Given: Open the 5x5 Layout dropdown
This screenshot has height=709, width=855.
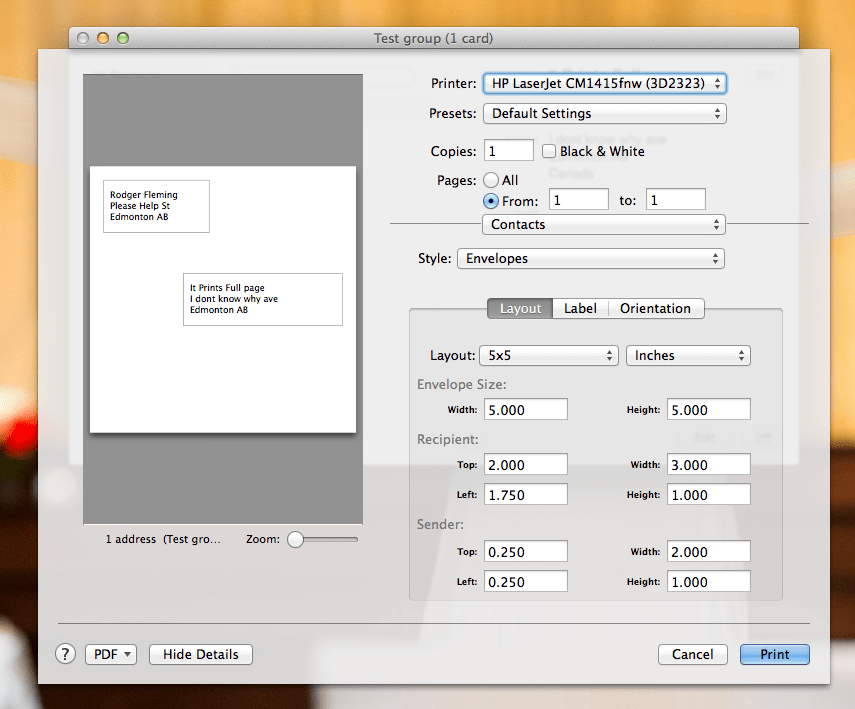Looking at the screenshot, I should (x=548, y=355).
